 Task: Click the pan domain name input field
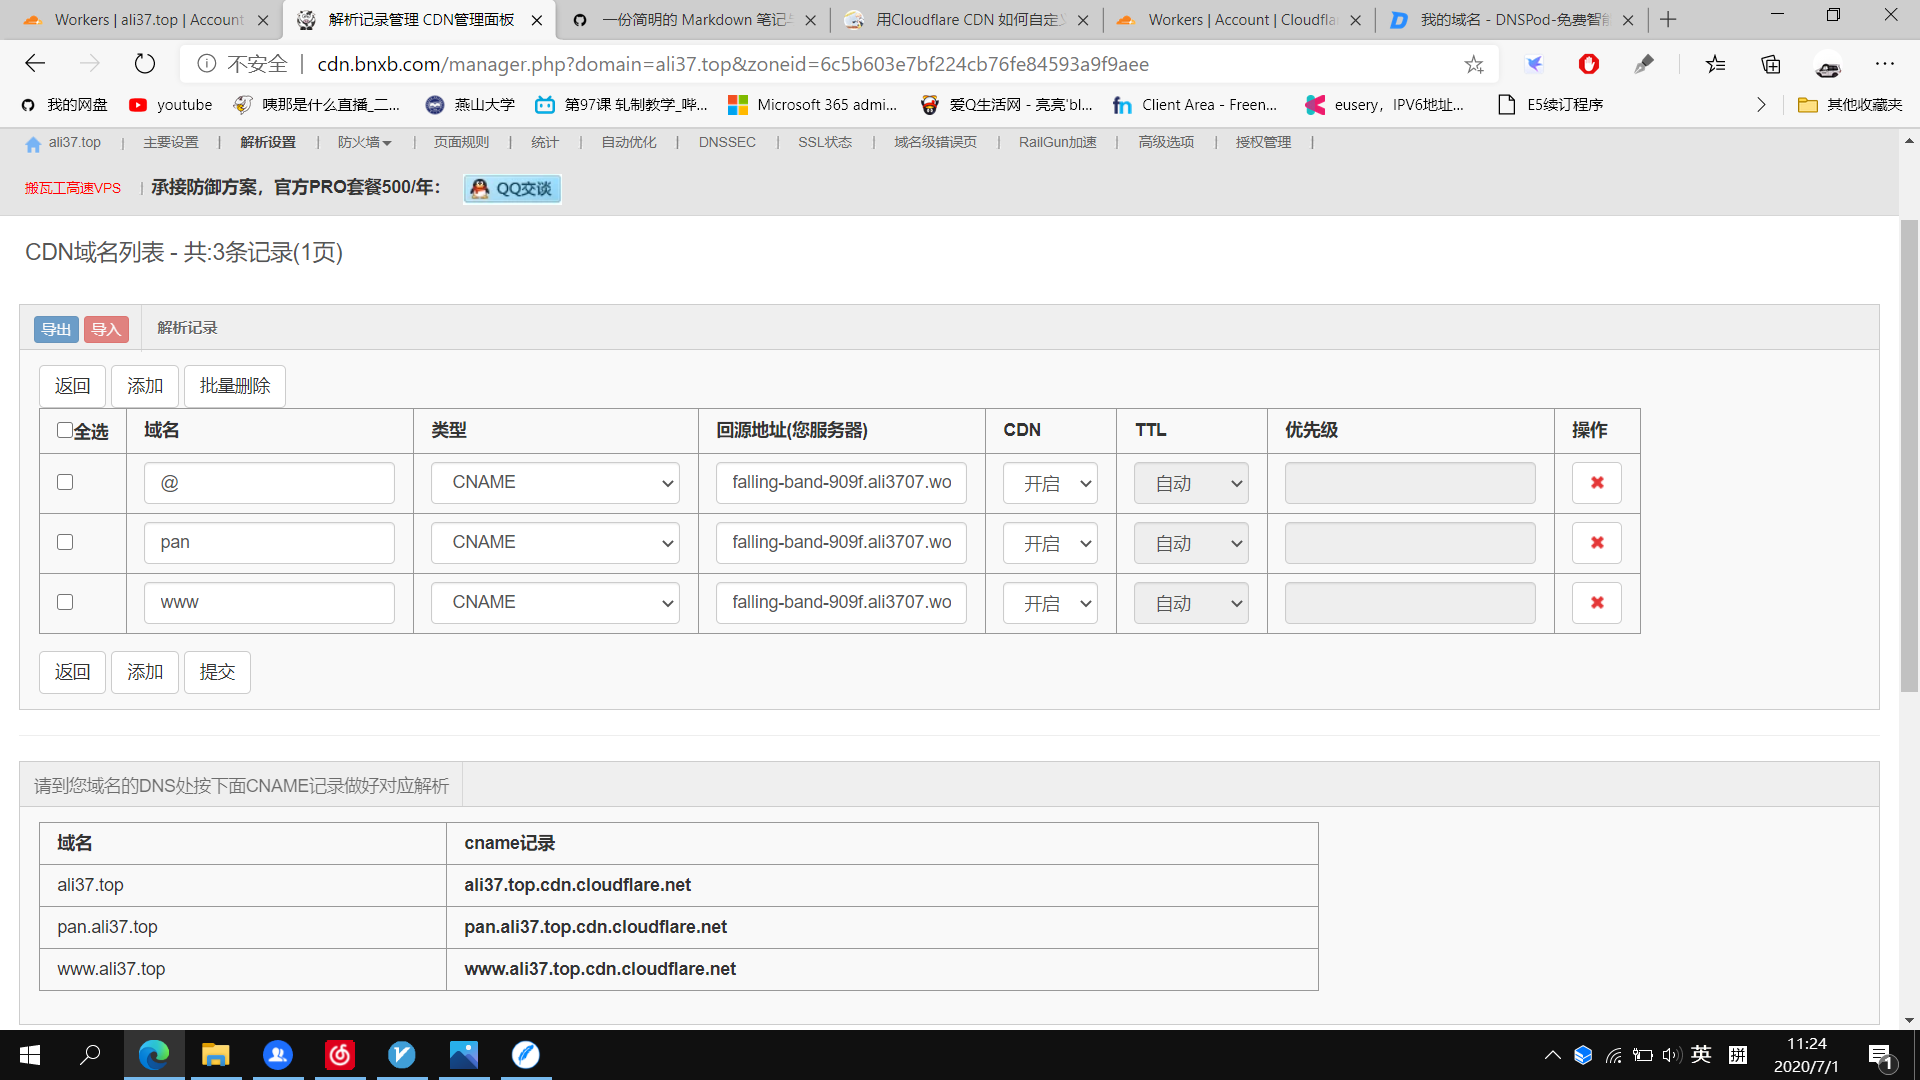tap(269, 543)
